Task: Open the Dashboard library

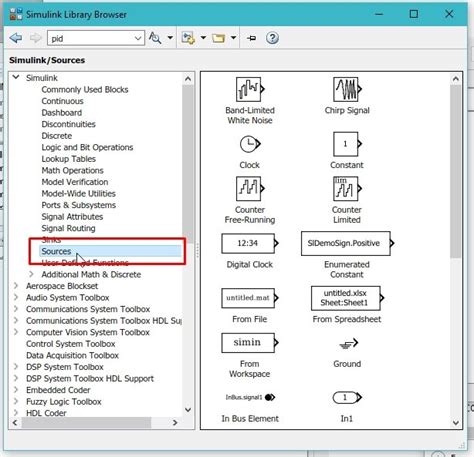Action: click(x=62, y=113)
